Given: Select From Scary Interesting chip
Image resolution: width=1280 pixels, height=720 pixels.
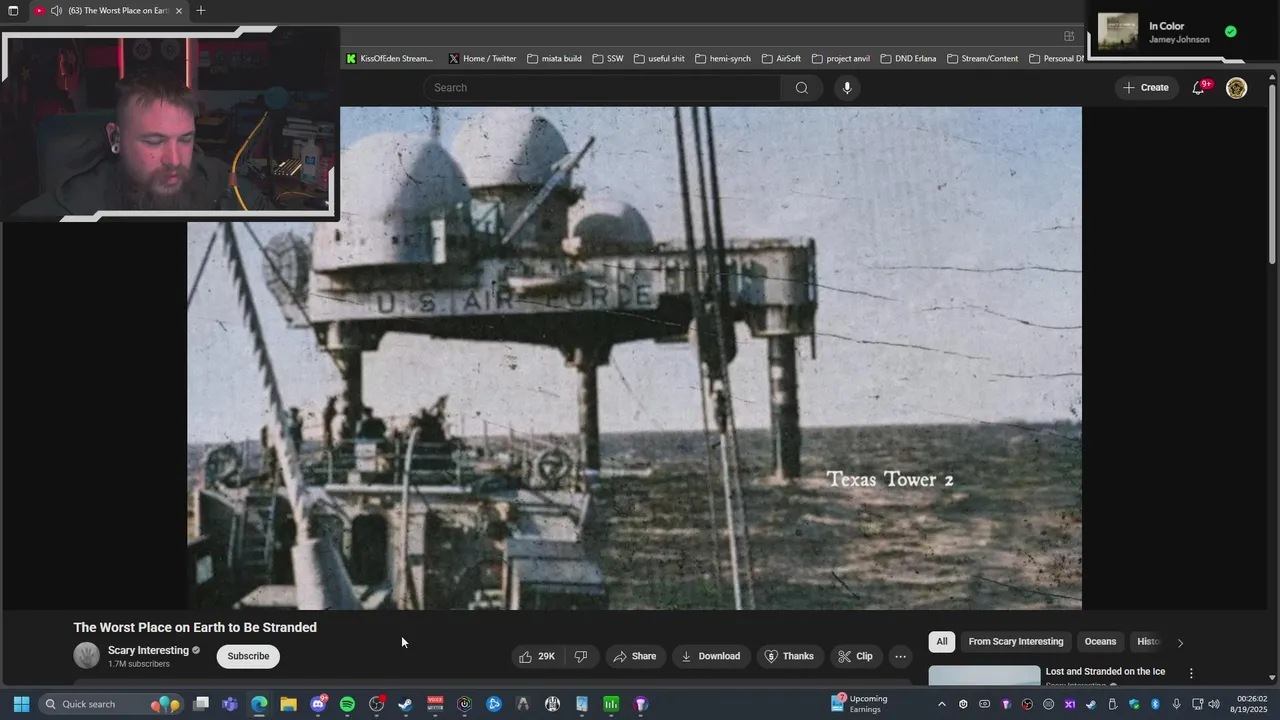Looking at the screenshot, I should [1015, 642].
